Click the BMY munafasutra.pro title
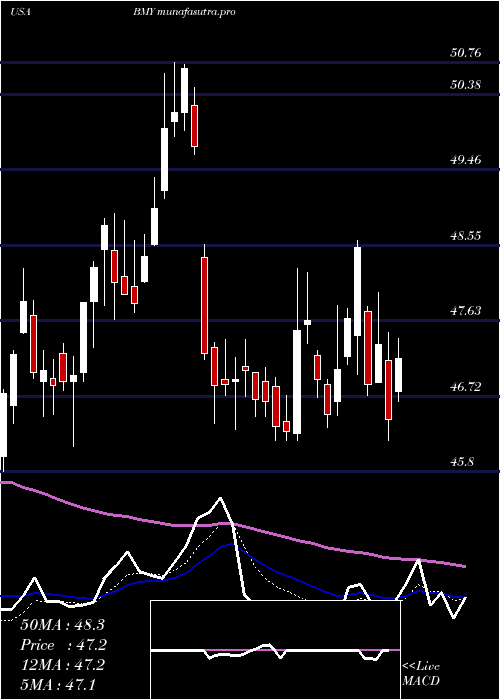 pyautogui.click(x=184, y=12)
